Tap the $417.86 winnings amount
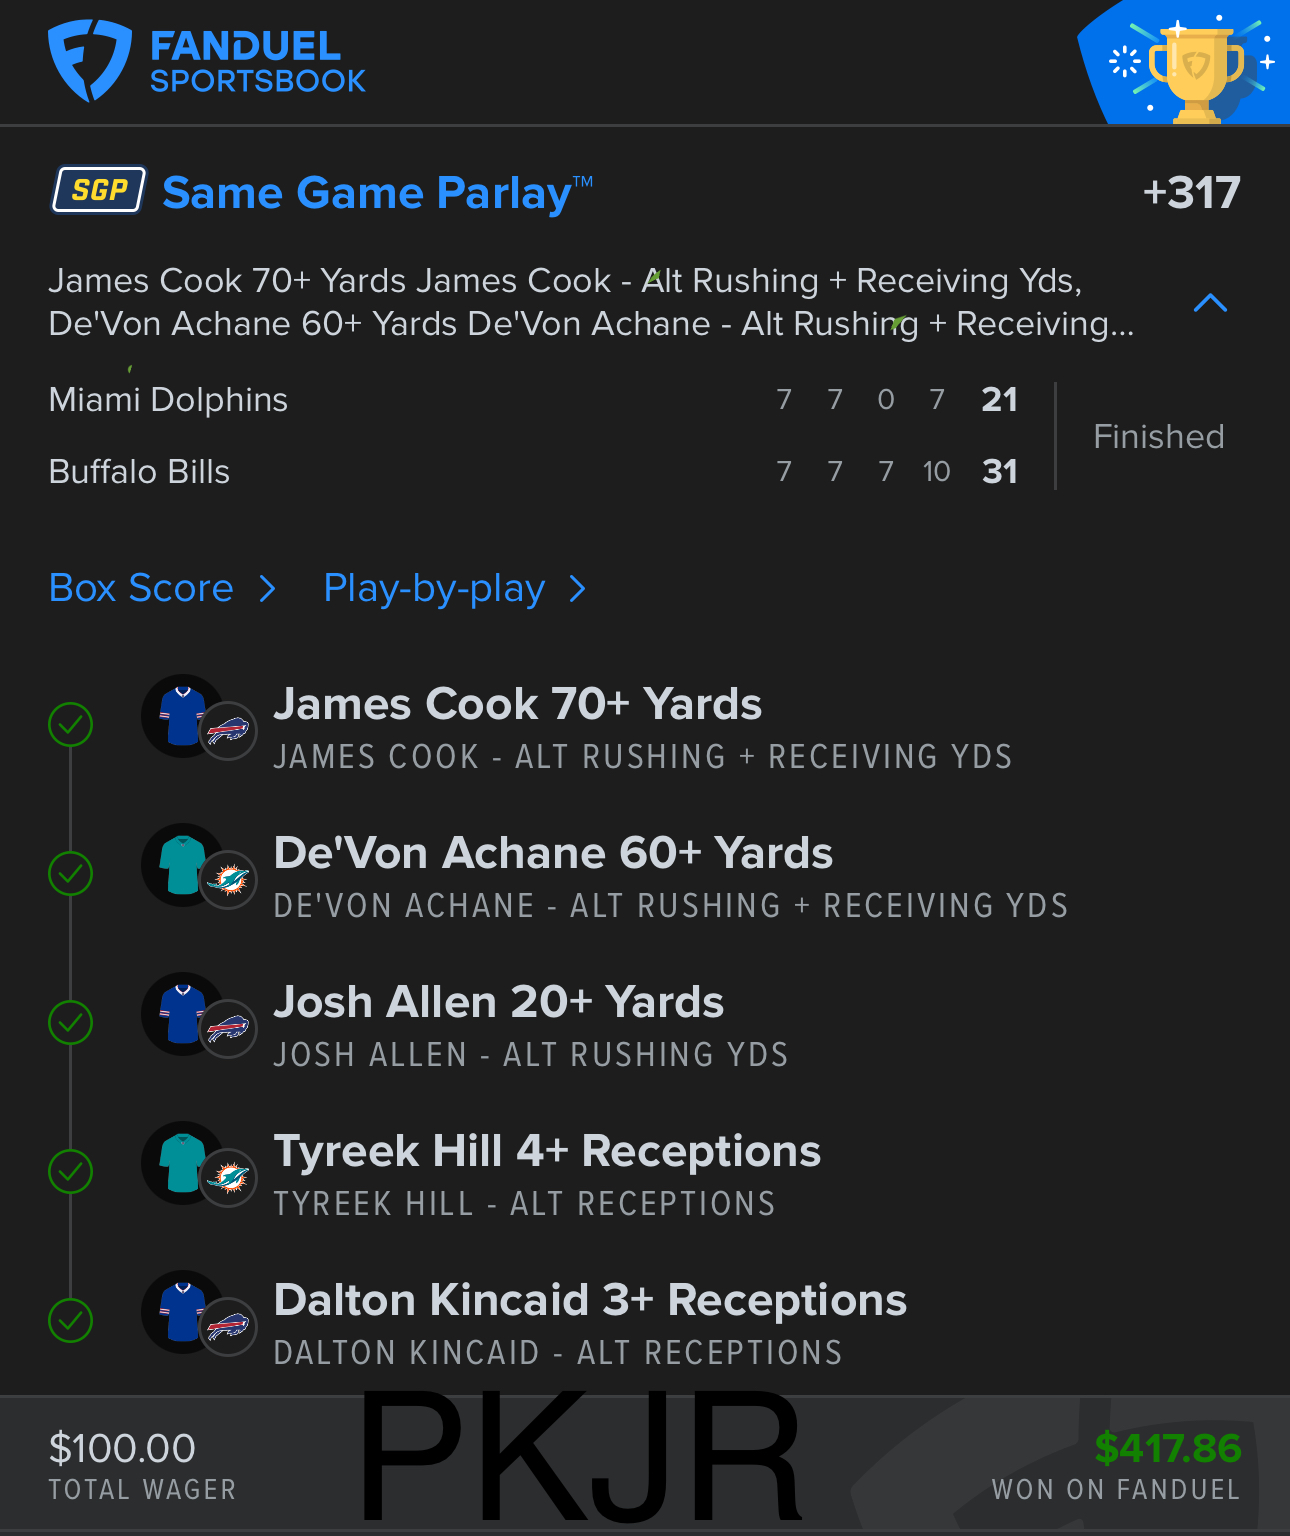Viewport: 1290px width, 1536px height. tap(1167, 1448)
